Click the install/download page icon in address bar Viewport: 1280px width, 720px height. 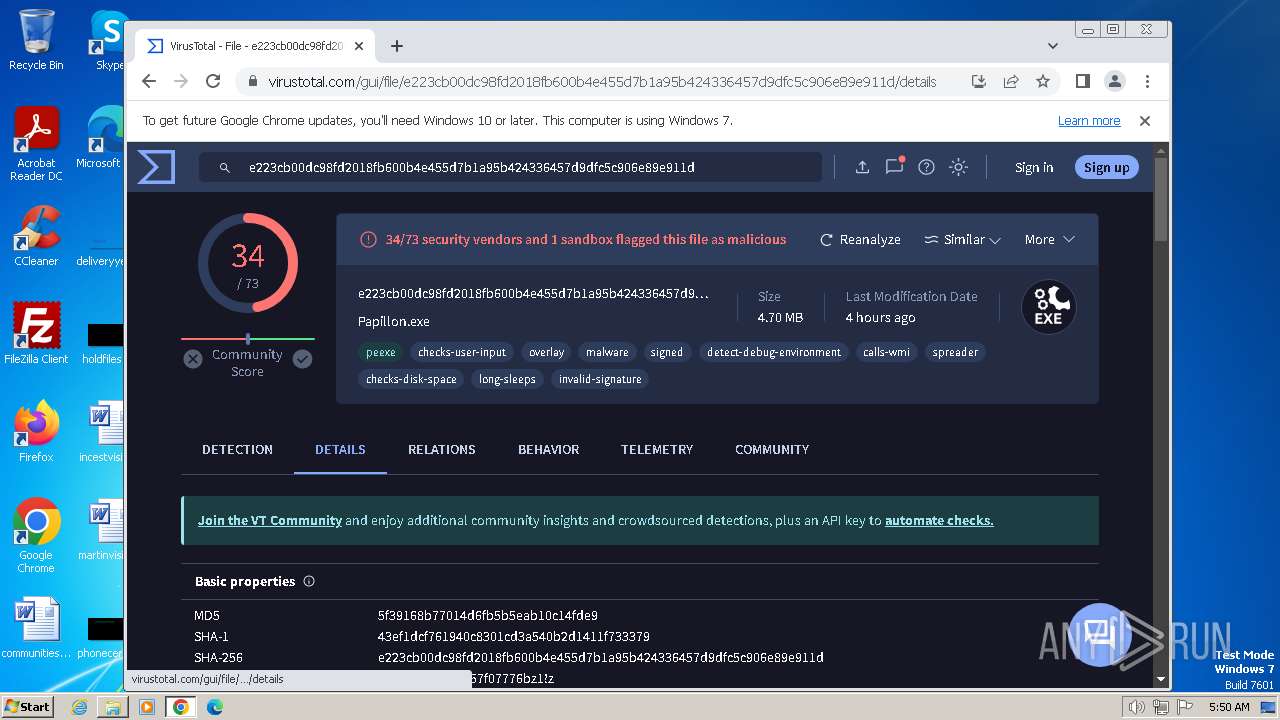coord(979,81)
